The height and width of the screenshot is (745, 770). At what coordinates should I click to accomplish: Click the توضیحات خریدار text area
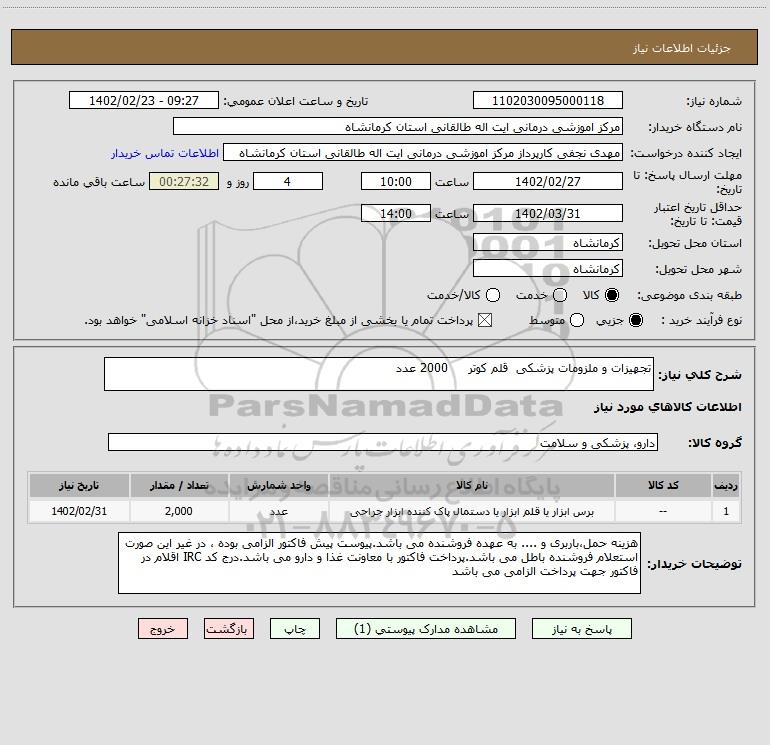[x=380, y=563]
